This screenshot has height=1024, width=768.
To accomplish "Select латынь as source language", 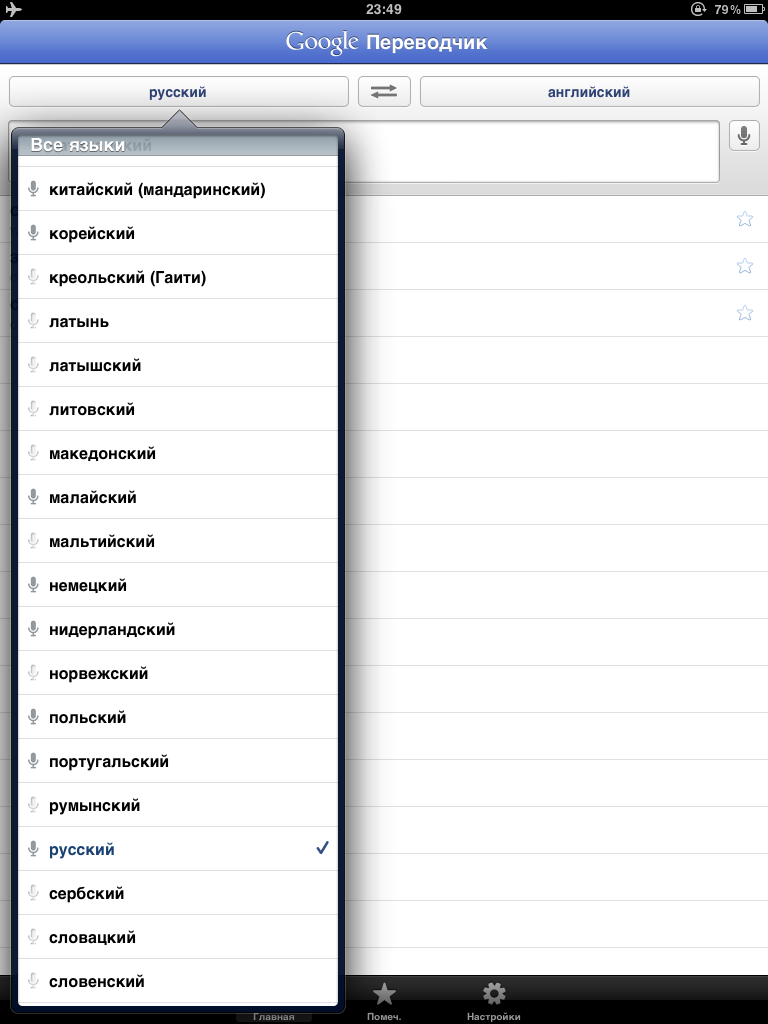I will [x=80, y=321].
